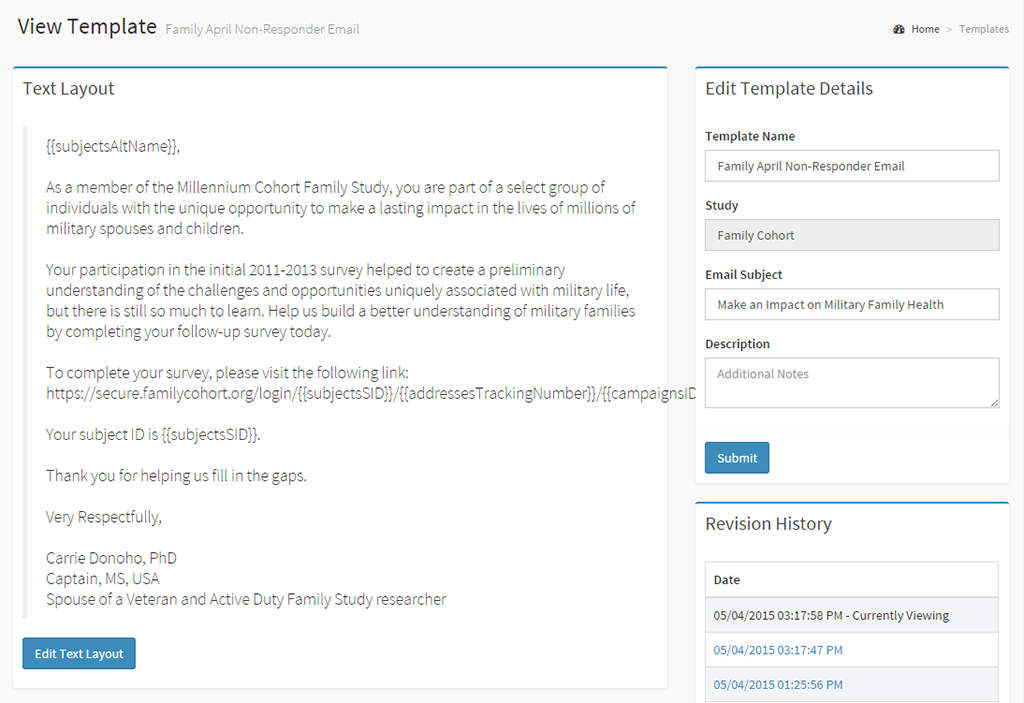Viewport: 1024px width, 703px height.
Task: Click the Study label
Action: tap(722, 205)
